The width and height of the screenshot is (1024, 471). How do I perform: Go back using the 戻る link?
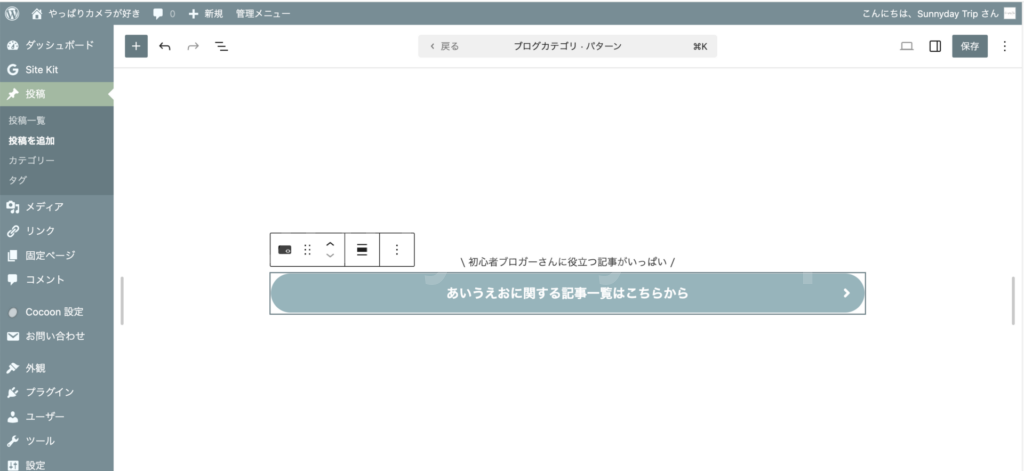pyautogui.click(x=444, y=46)
